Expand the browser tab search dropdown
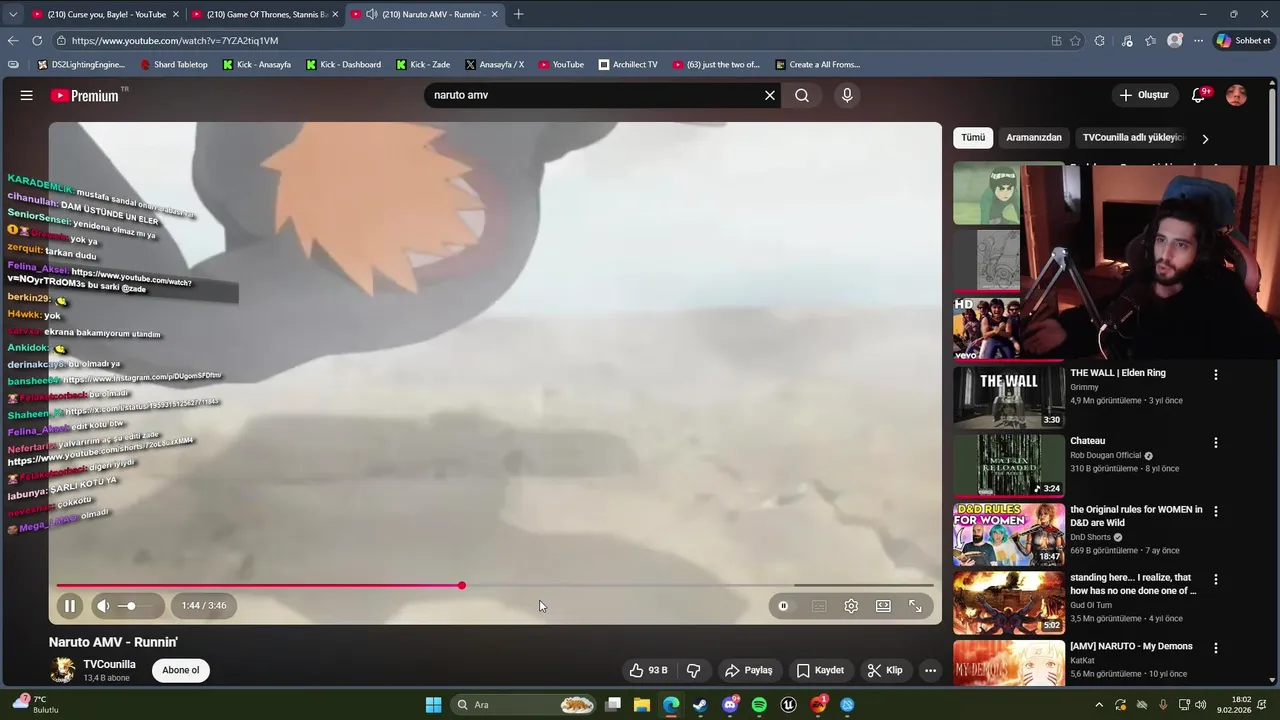 [12, 14]
